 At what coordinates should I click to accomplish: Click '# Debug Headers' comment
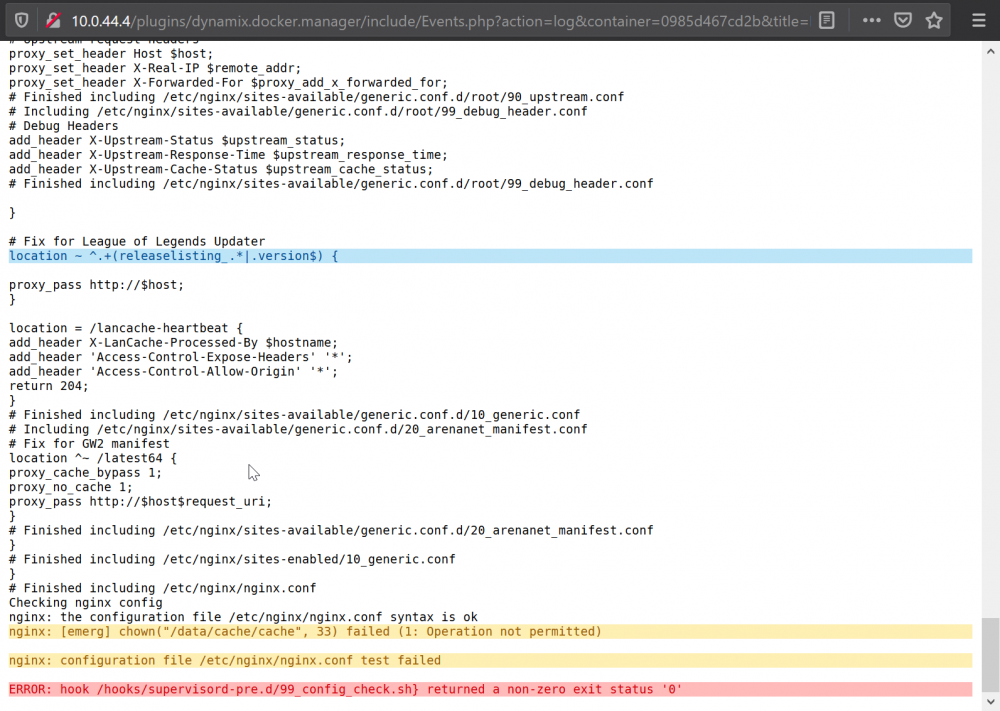click(x=64, y=126)
